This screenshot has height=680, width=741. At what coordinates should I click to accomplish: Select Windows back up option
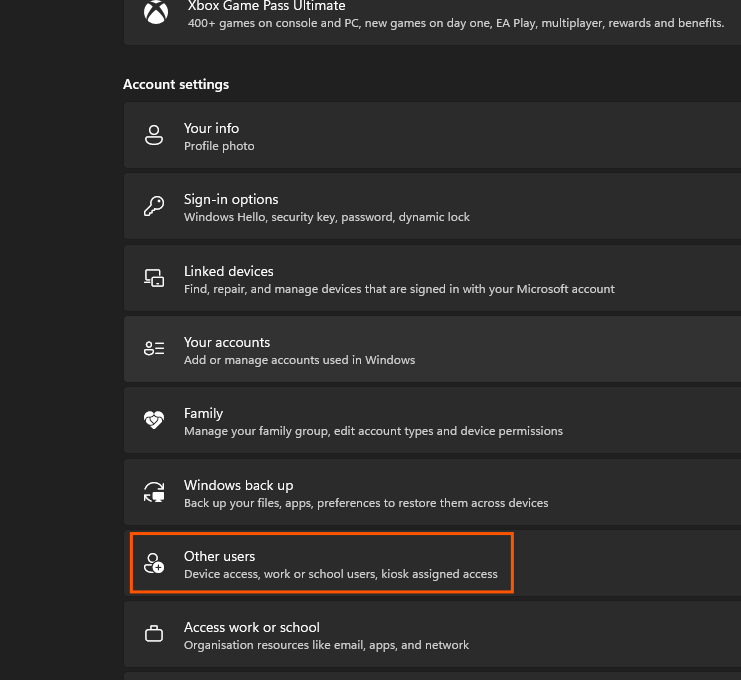point(432,492)
